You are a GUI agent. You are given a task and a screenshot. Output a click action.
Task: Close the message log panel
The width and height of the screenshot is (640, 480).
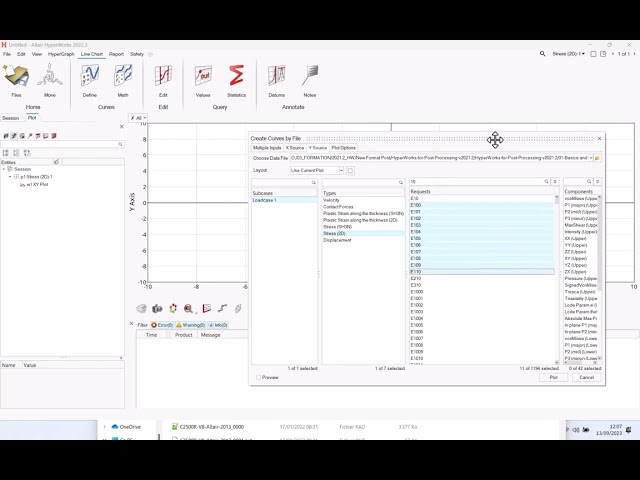click(131, 324)
